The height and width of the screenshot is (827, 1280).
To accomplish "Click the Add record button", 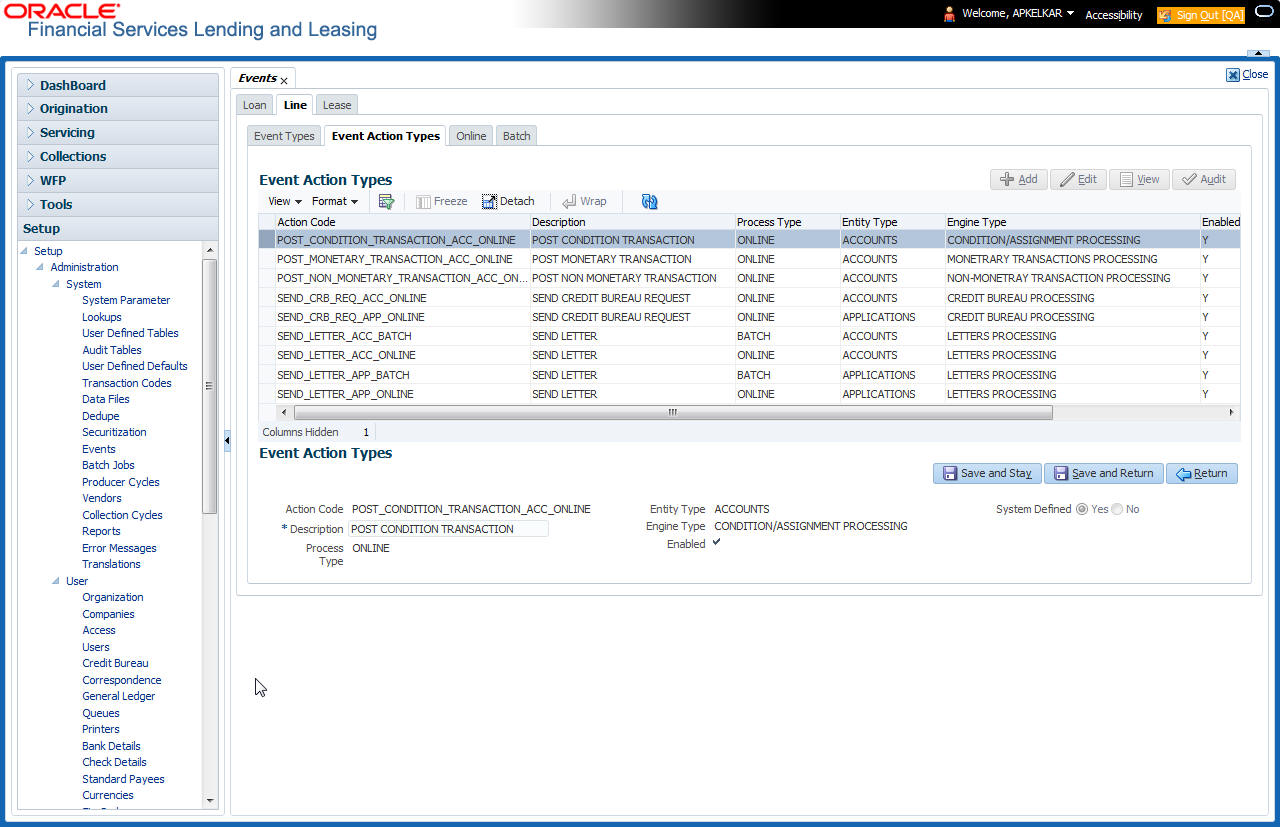I will tap(1019, 179).
